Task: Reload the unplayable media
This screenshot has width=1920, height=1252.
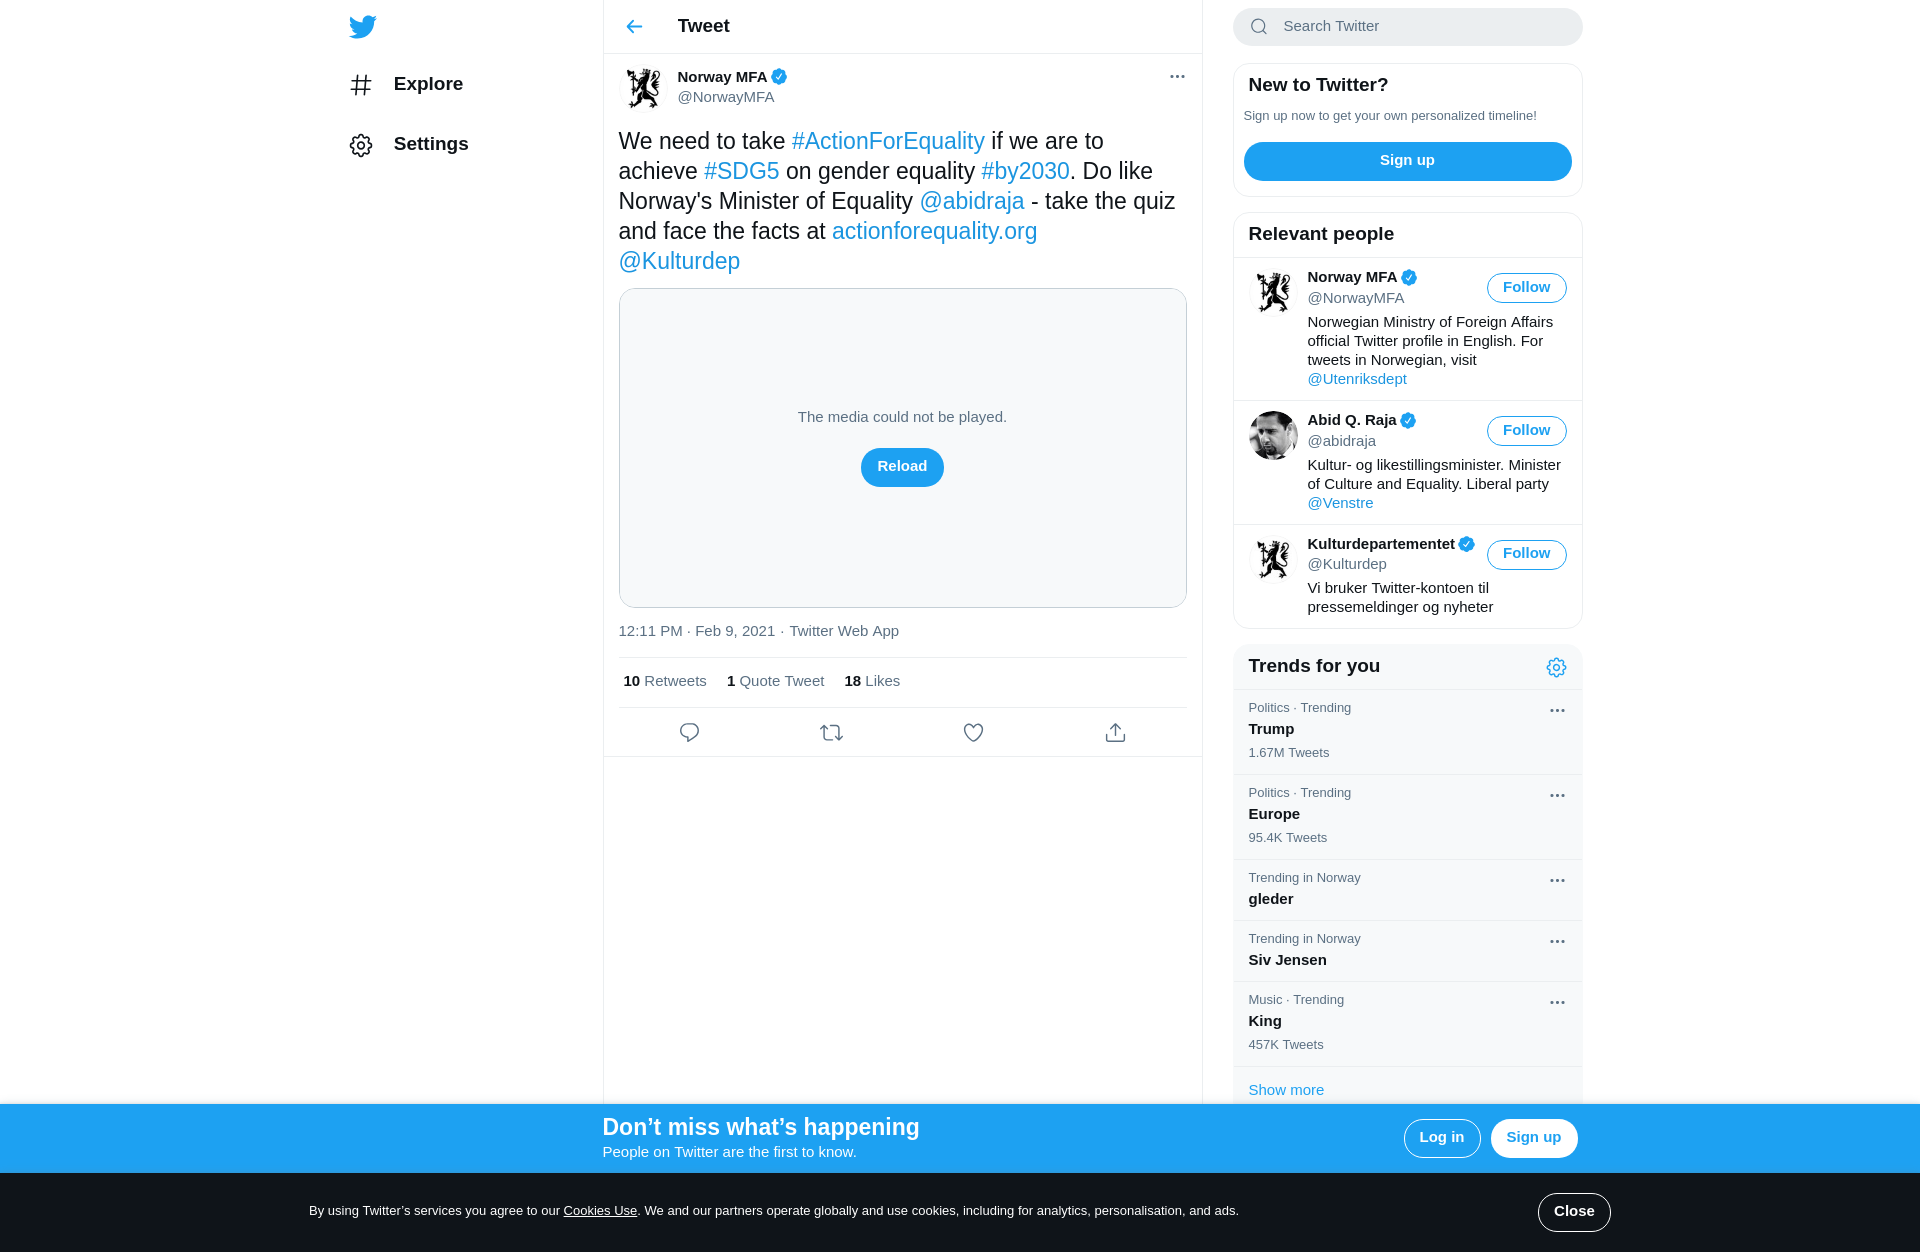Action: (x=902, y=467)
